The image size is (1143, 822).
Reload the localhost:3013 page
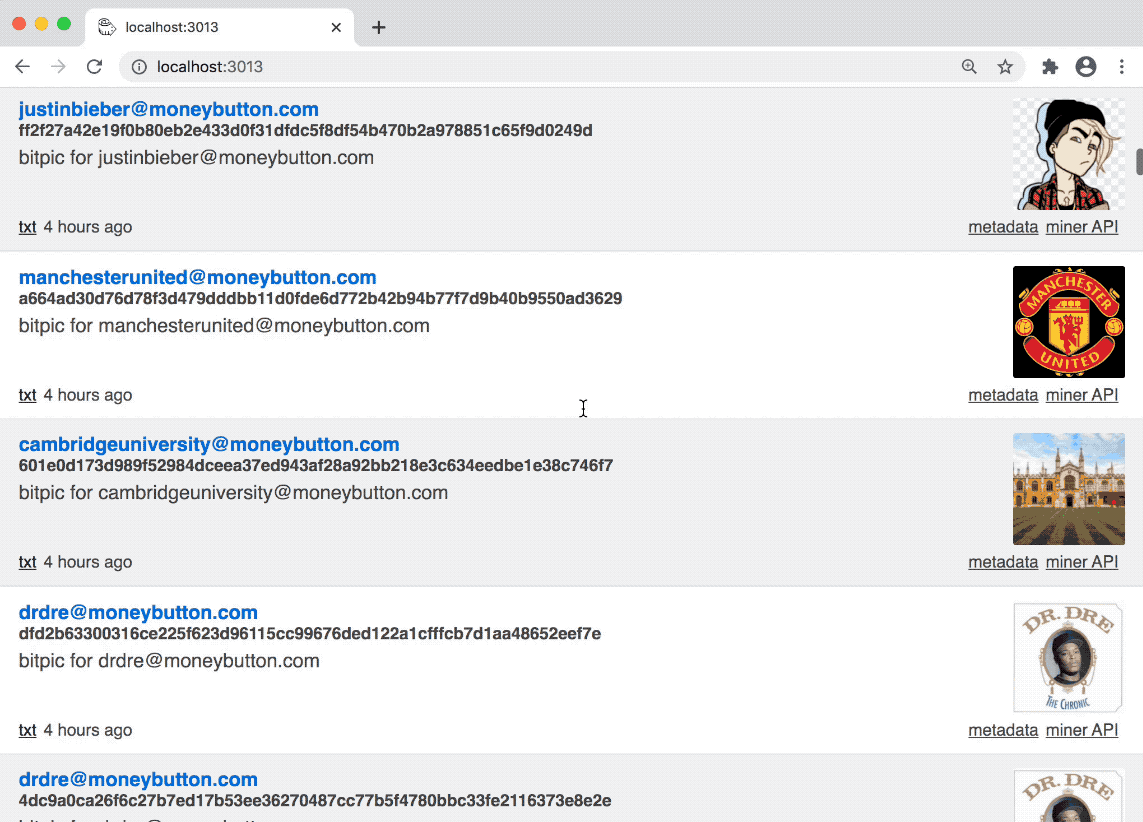94,66
